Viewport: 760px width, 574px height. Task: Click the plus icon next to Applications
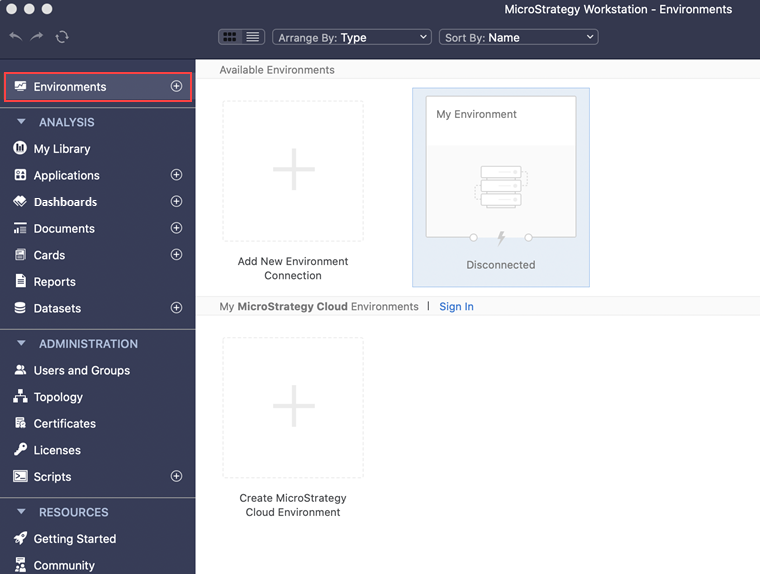tap(176, 175)
